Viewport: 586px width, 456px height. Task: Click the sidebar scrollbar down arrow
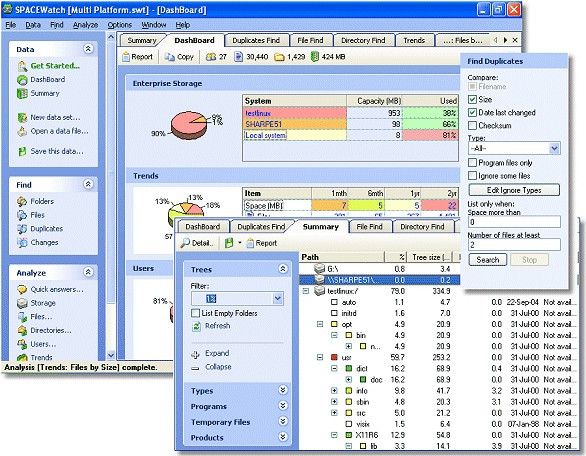tap(111, 355)
